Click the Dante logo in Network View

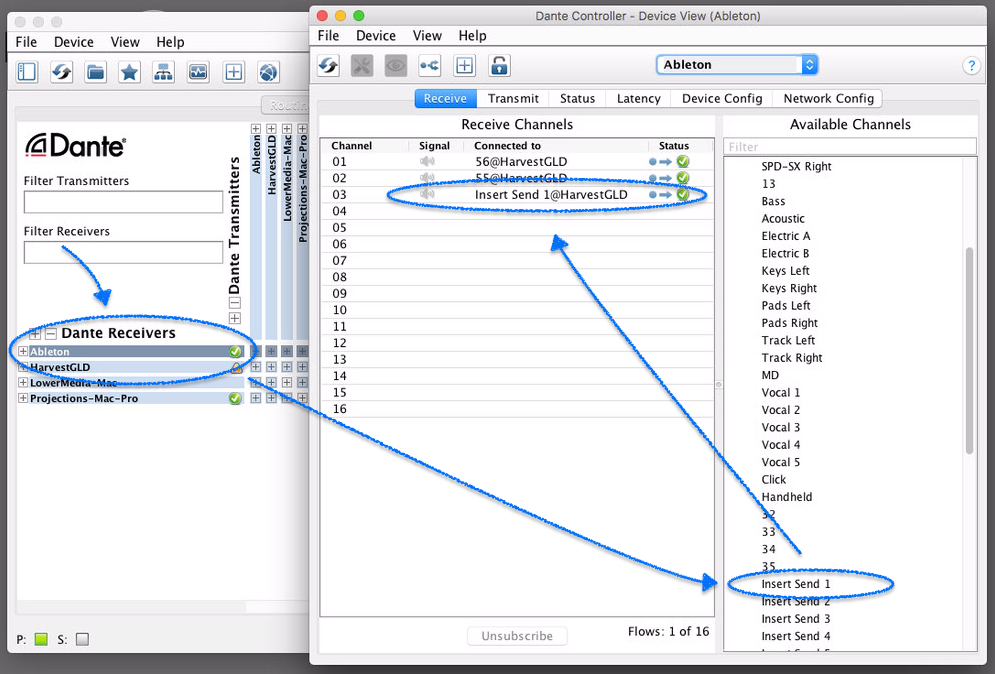point(76,145)
